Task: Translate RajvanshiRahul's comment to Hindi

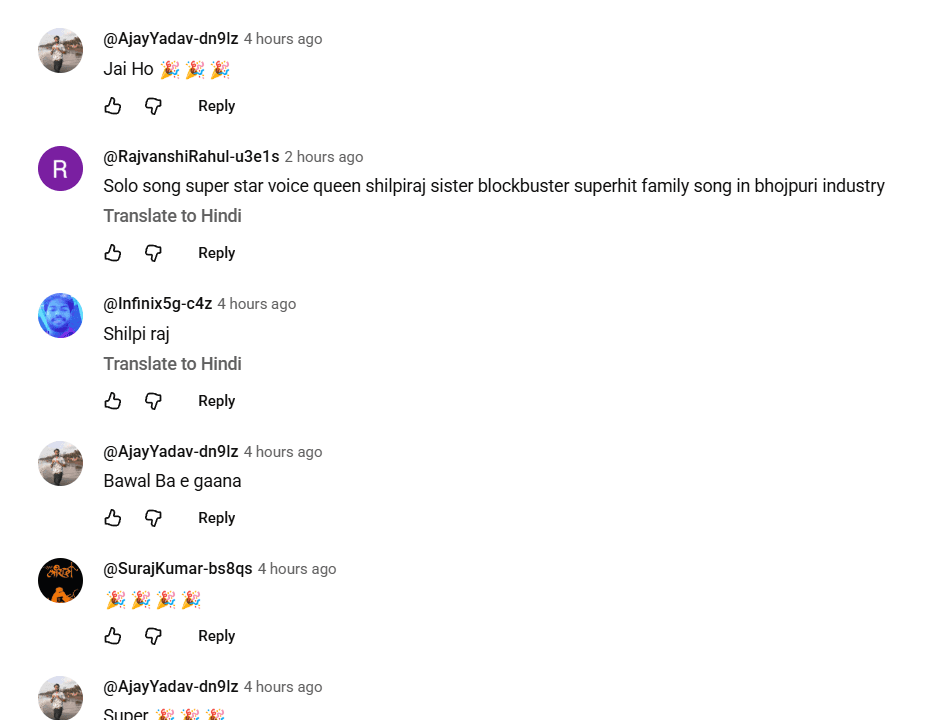Action: pyautogui.click(x=172, y=216)
